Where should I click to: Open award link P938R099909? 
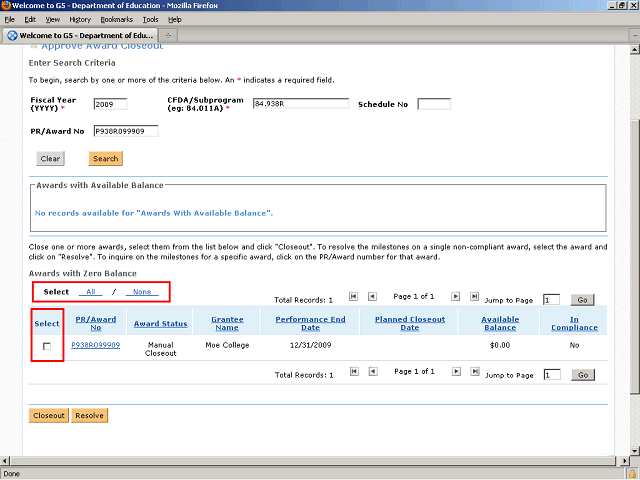(96, 345)
